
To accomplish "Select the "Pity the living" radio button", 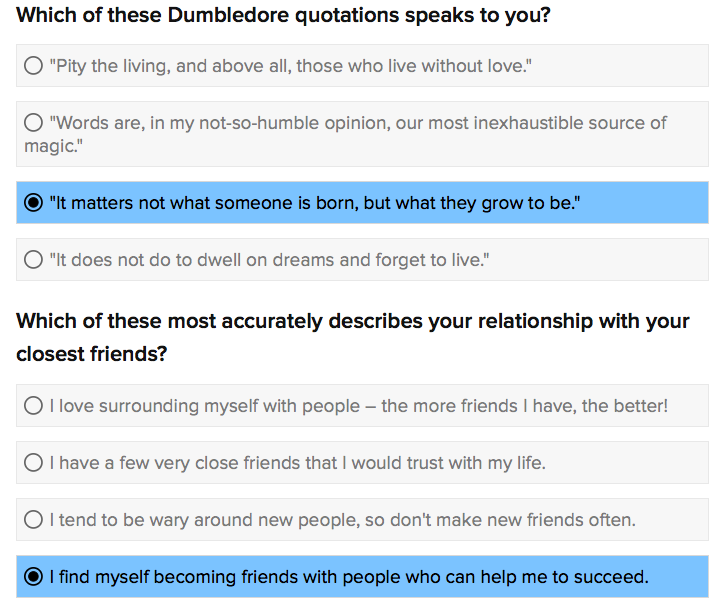I will pyautogui.click(x=33, y=66).
